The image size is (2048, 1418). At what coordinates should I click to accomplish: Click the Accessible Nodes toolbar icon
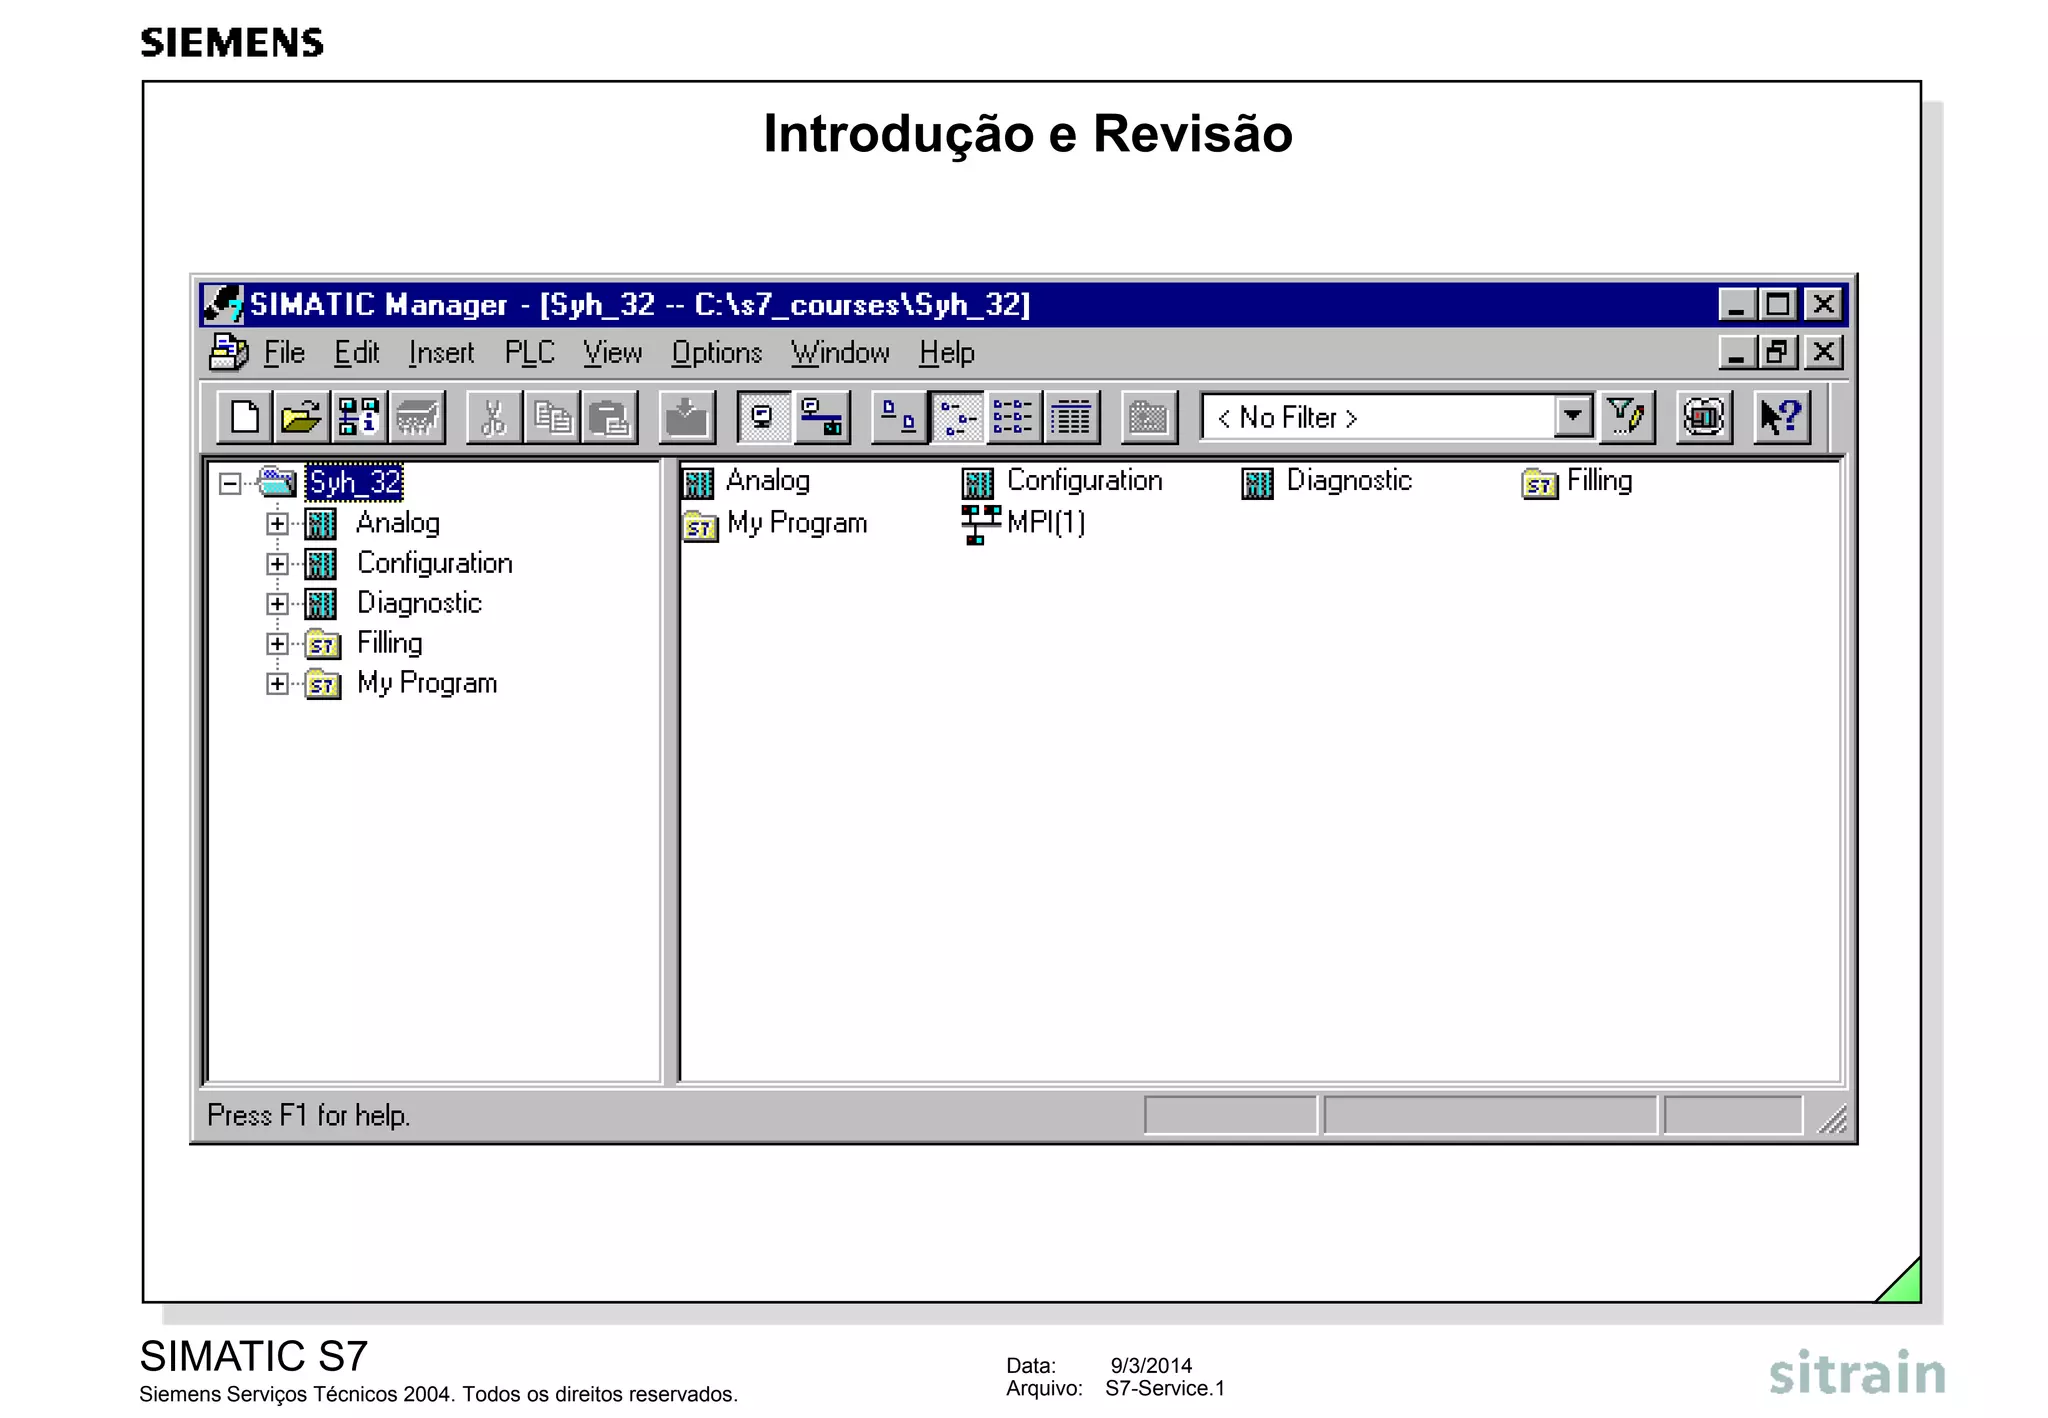[358, 417]
